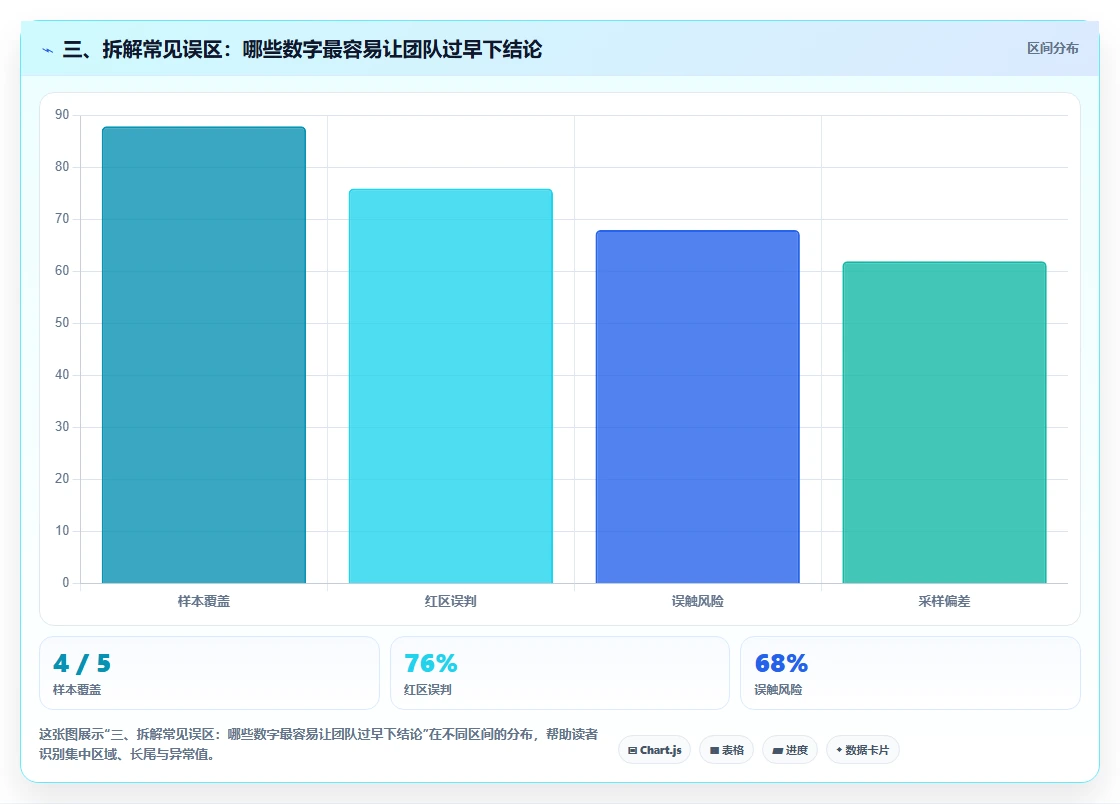The image size is (1120, 804).
Task: Click the chart description paragraph text
Action: pyautogui.click(x=319, y=744)
